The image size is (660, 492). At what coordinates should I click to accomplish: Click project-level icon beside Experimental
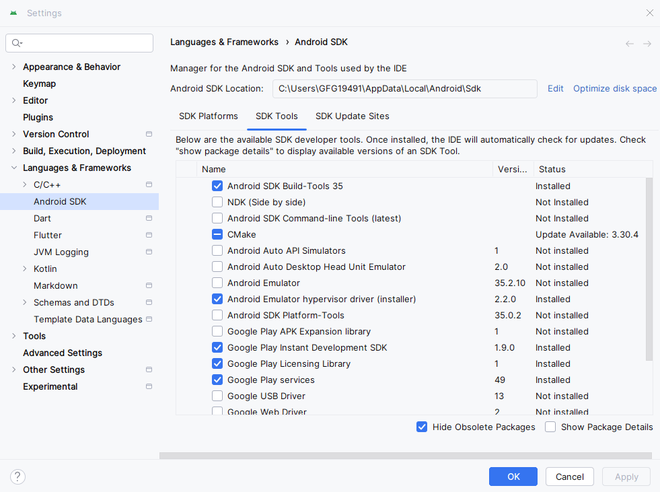coord(149,386)
